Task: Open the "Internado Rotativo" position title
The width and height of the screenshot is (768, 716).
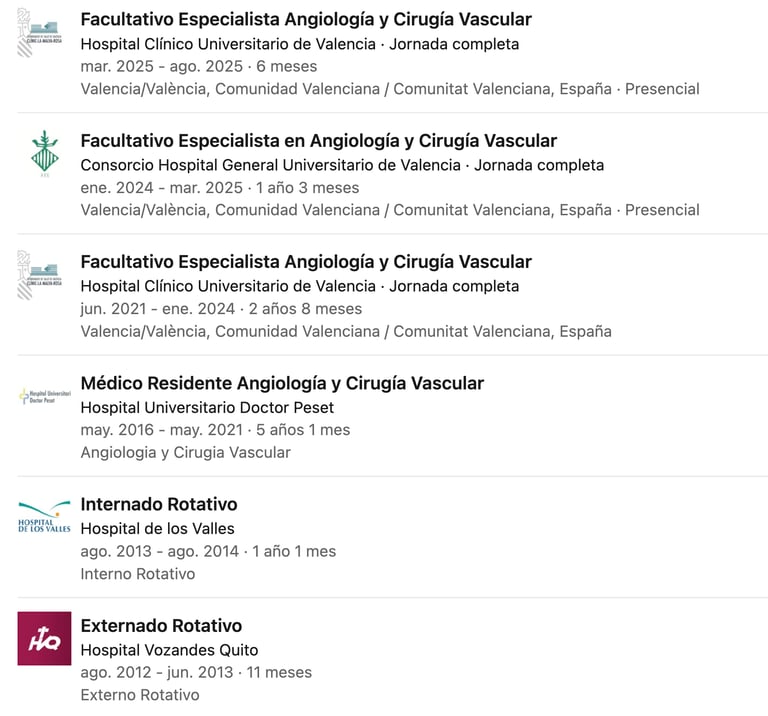Action: coord(159,504)
